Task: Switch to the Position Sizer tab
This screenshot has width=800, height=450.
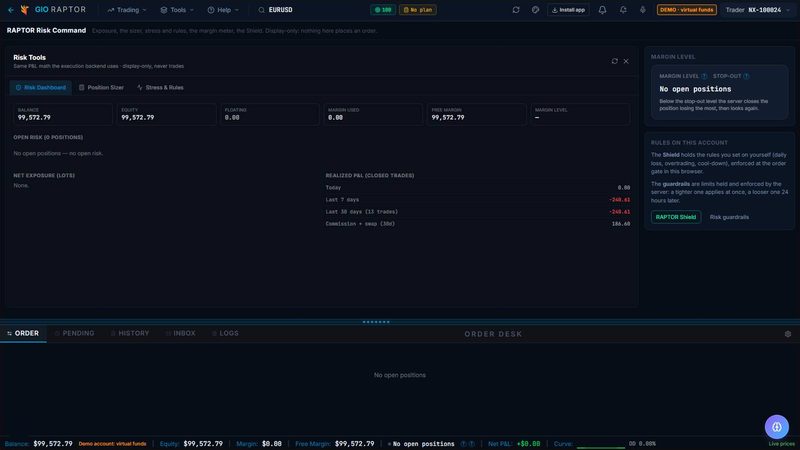Action: point(101,88)
